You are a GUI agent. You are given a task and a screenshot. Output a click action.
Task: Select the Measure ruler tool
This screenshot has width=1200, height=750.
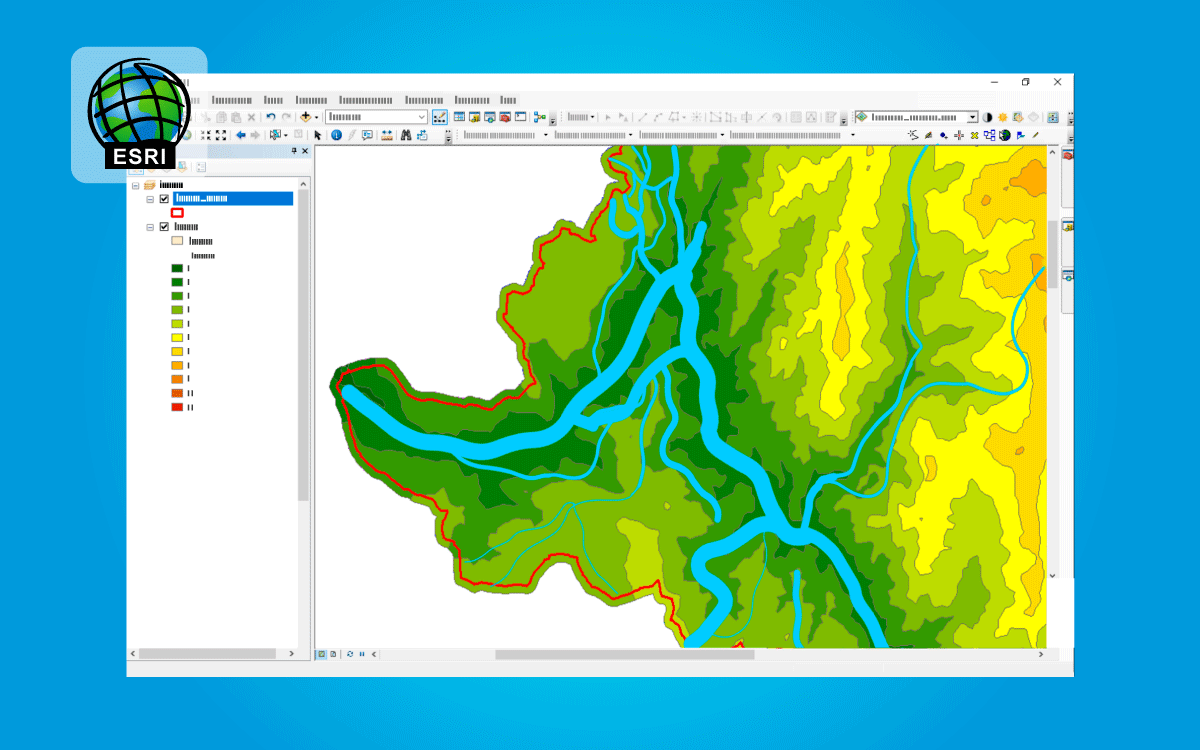pyautogui.click(x=386, y=135)
